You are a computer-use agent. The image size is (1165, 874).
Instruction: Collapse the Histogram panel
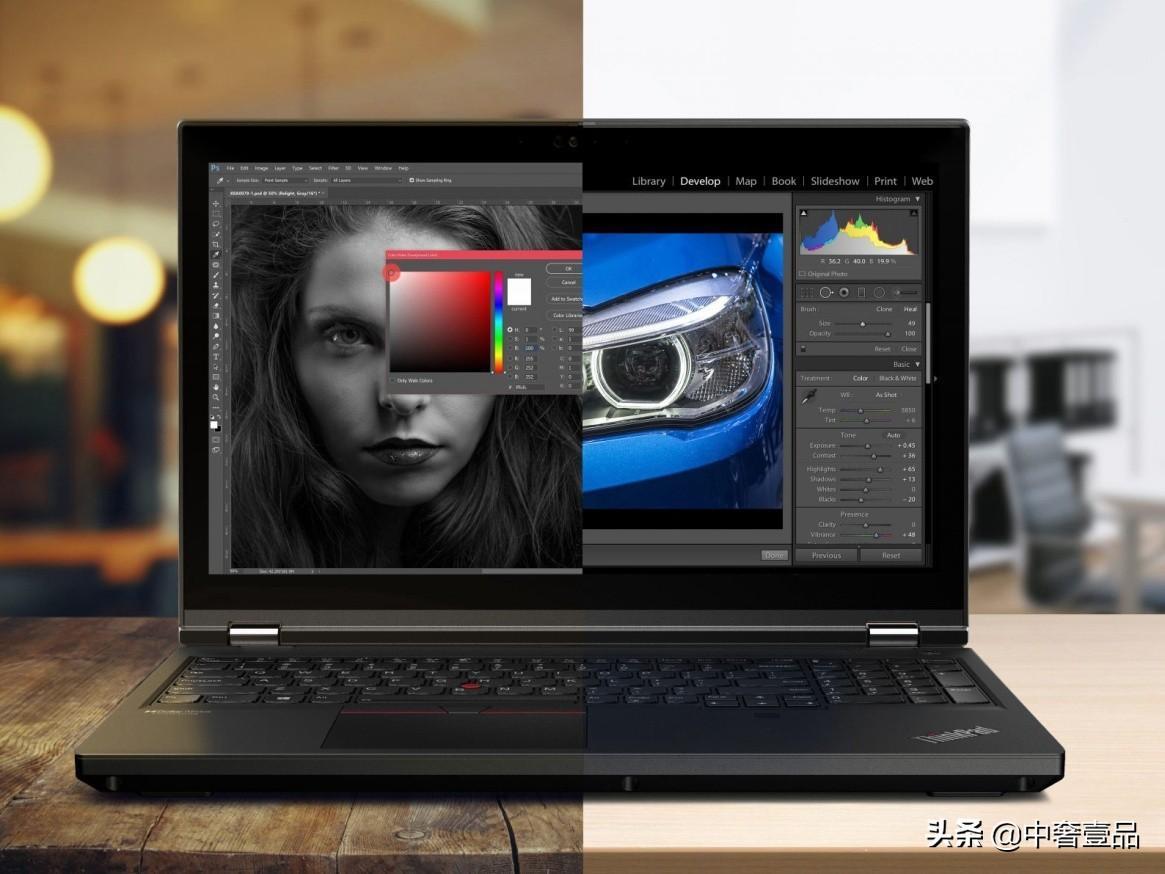click(x=916, y=199)
